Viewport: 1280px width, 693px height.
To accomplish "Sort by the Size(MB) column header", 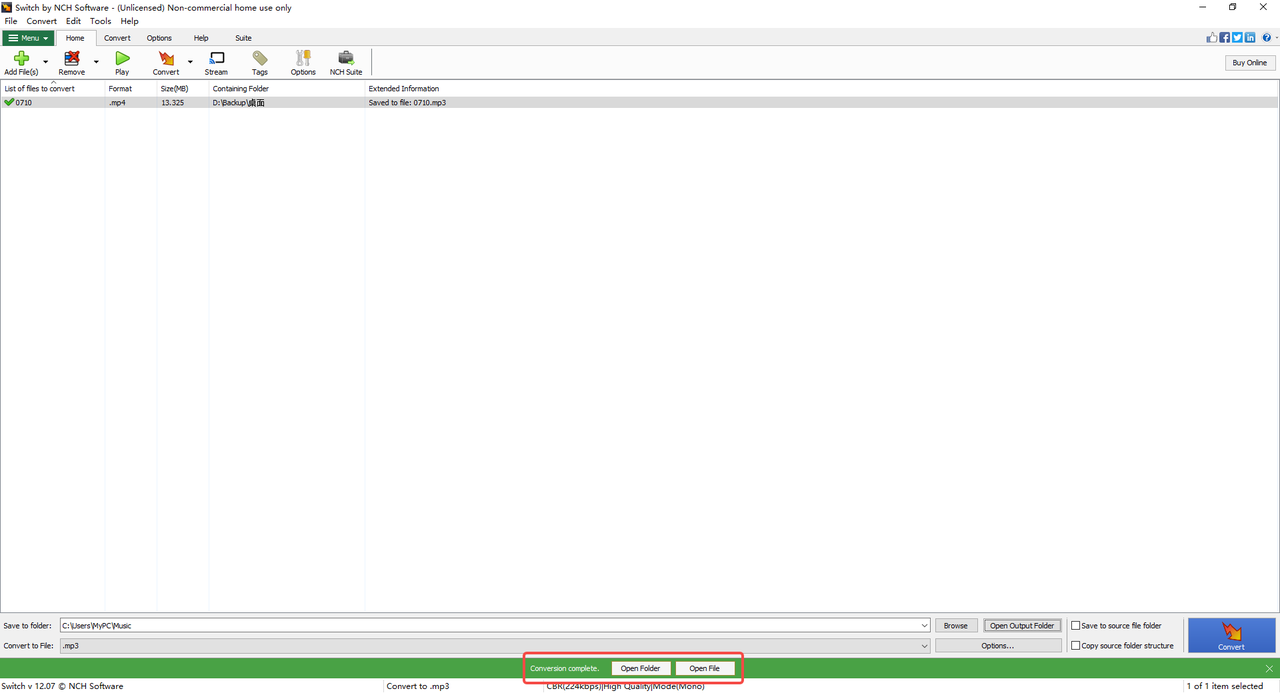I will coord(182,89).
